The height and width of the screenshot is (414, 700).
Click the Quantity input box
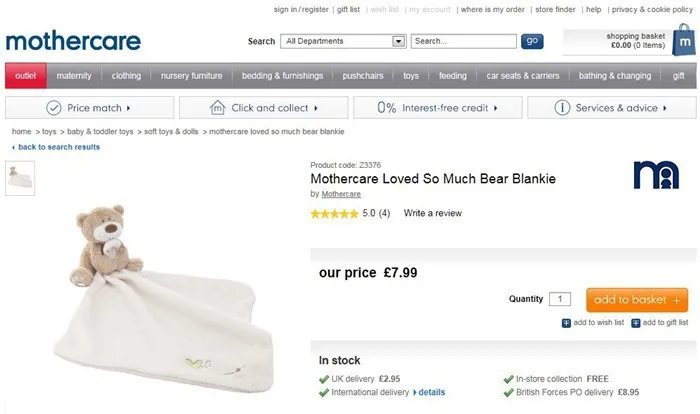[x=560, y=299]
